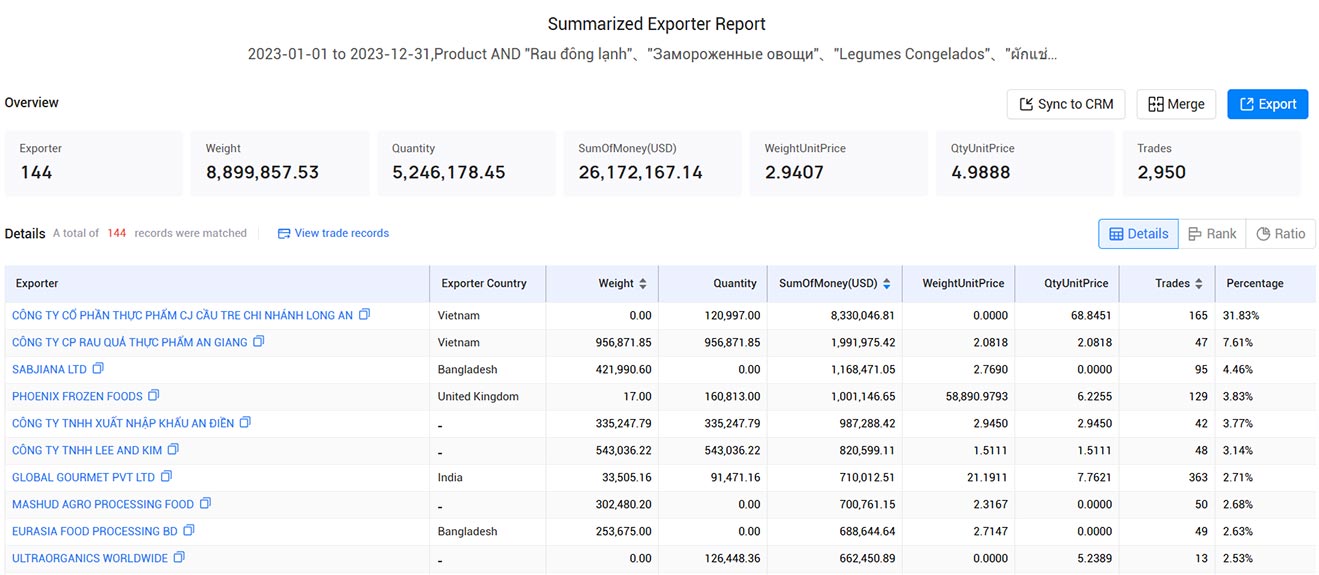
Task: Sort table by Weight column arrows
Action: [643, 284]
